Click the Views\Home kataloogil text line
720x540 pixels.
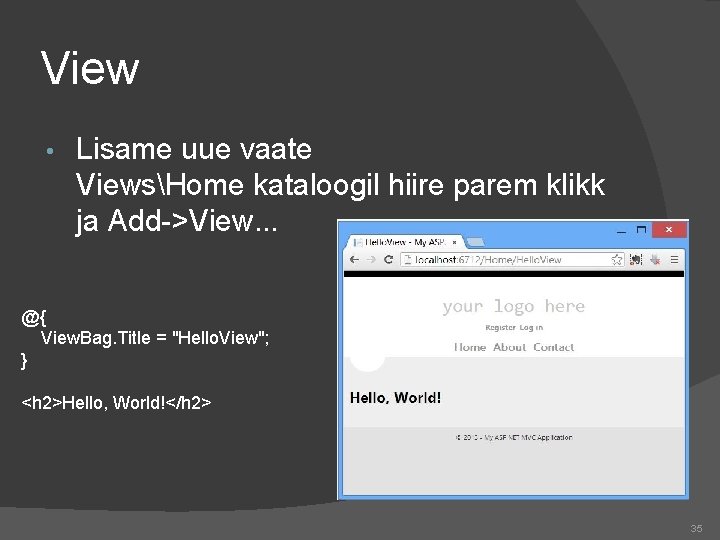(x=340, y=185)
